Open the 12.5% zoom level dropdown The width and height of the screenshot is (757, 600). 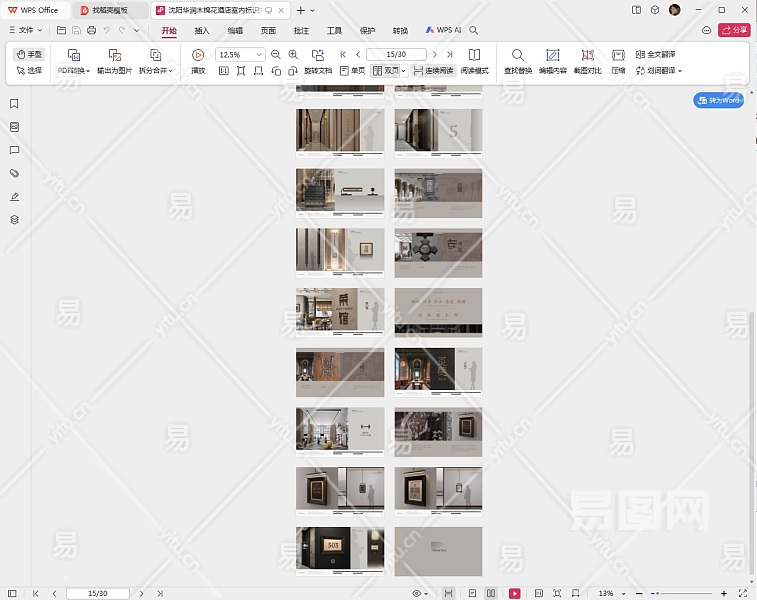click(260, 55)
